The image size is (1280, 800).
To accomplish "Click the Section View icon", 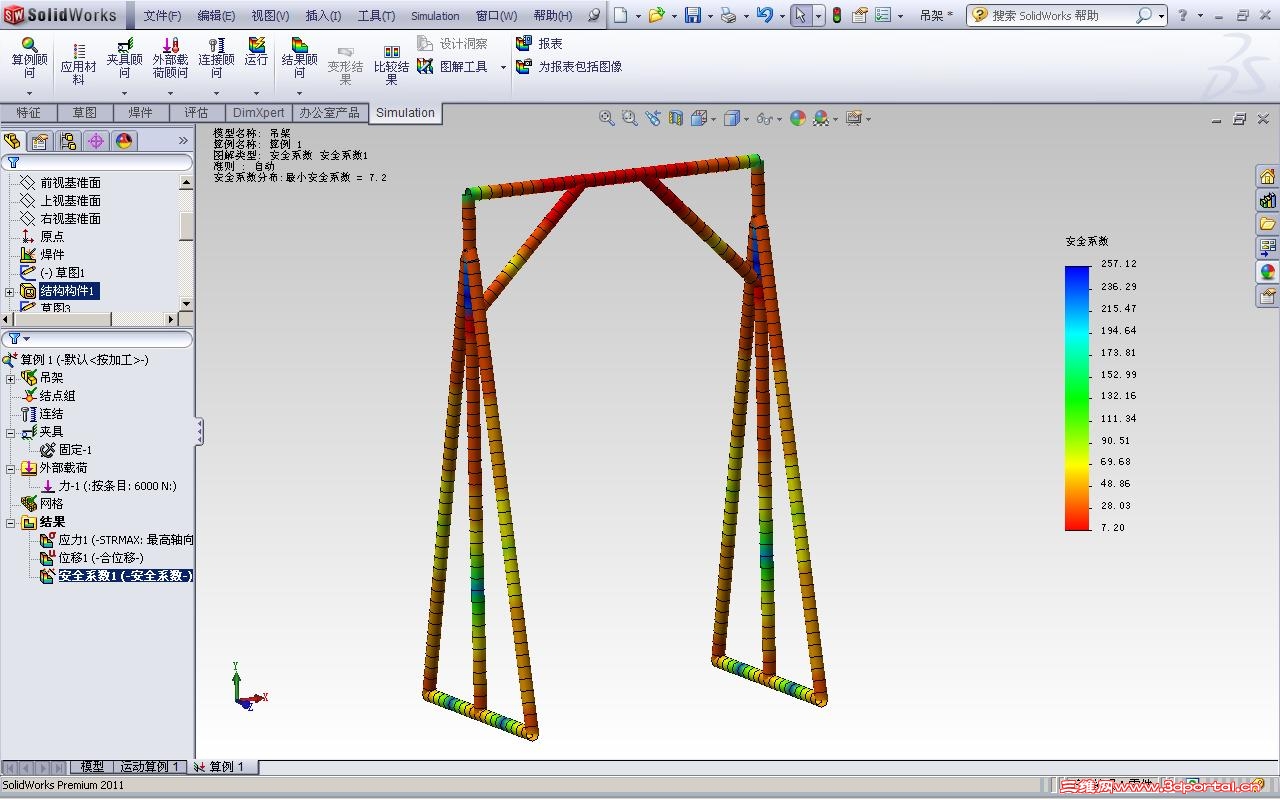I will point(676,118).
